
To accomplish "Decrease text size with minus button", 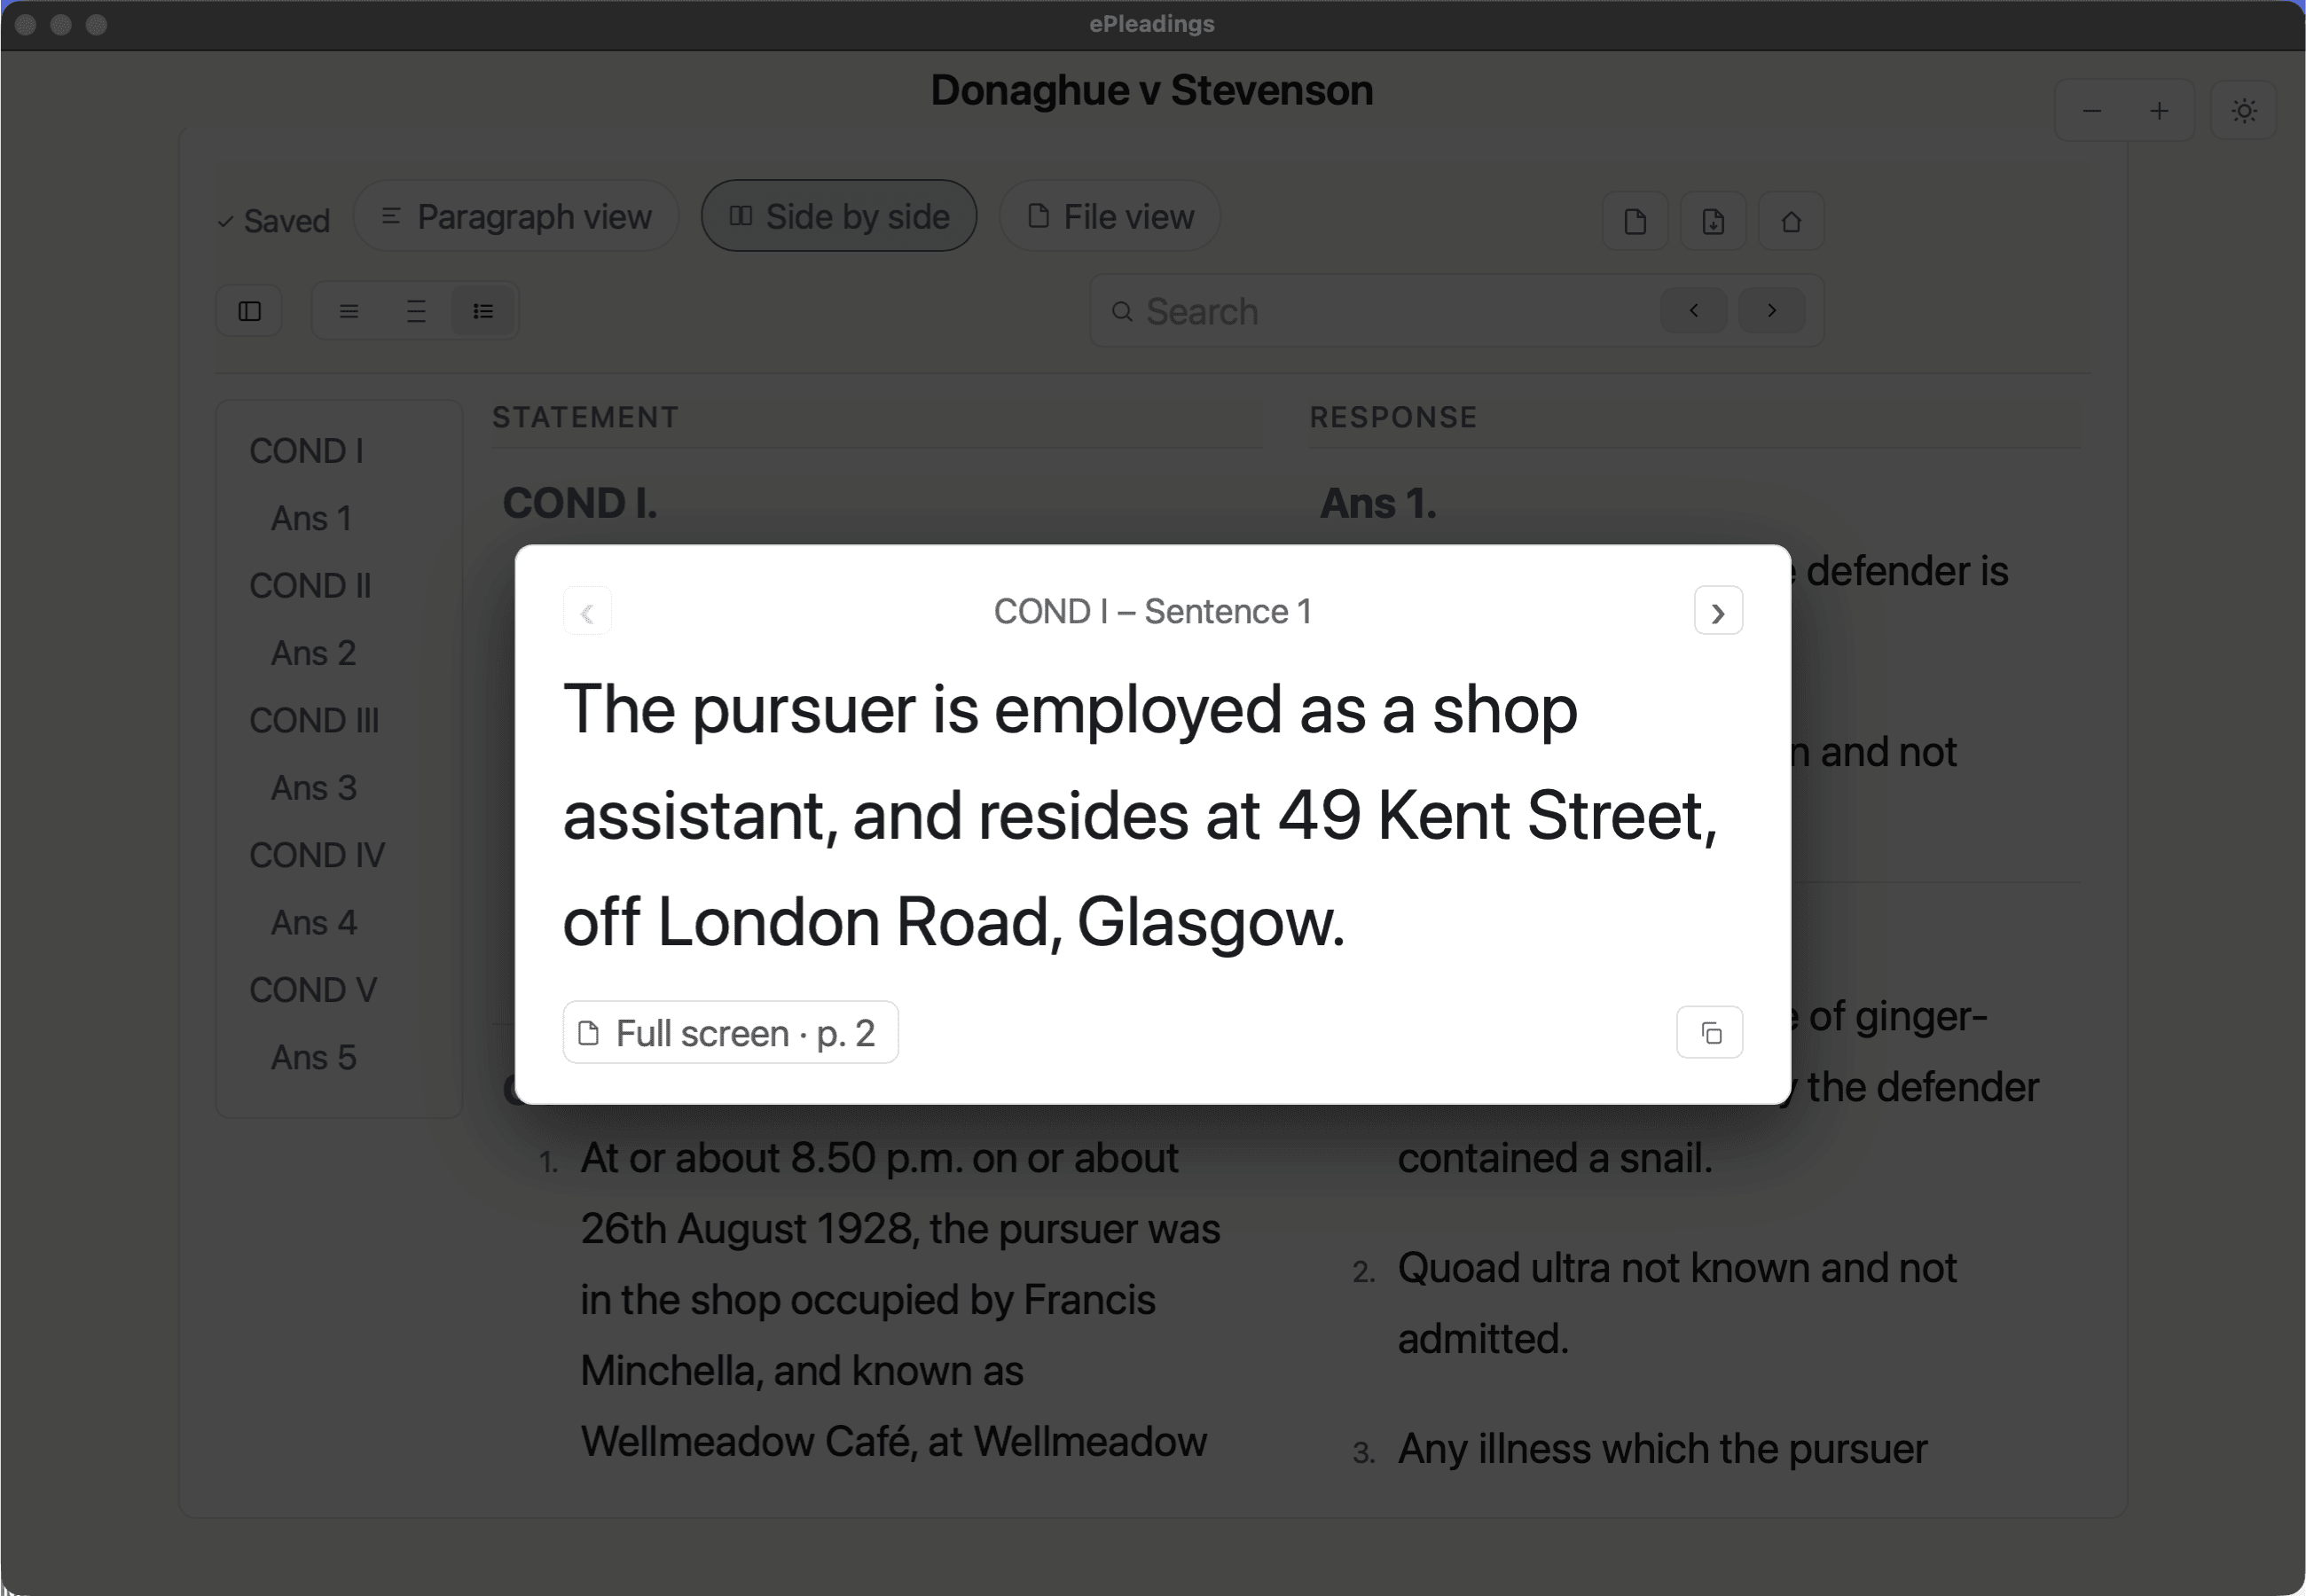I will pos(2091,111).
